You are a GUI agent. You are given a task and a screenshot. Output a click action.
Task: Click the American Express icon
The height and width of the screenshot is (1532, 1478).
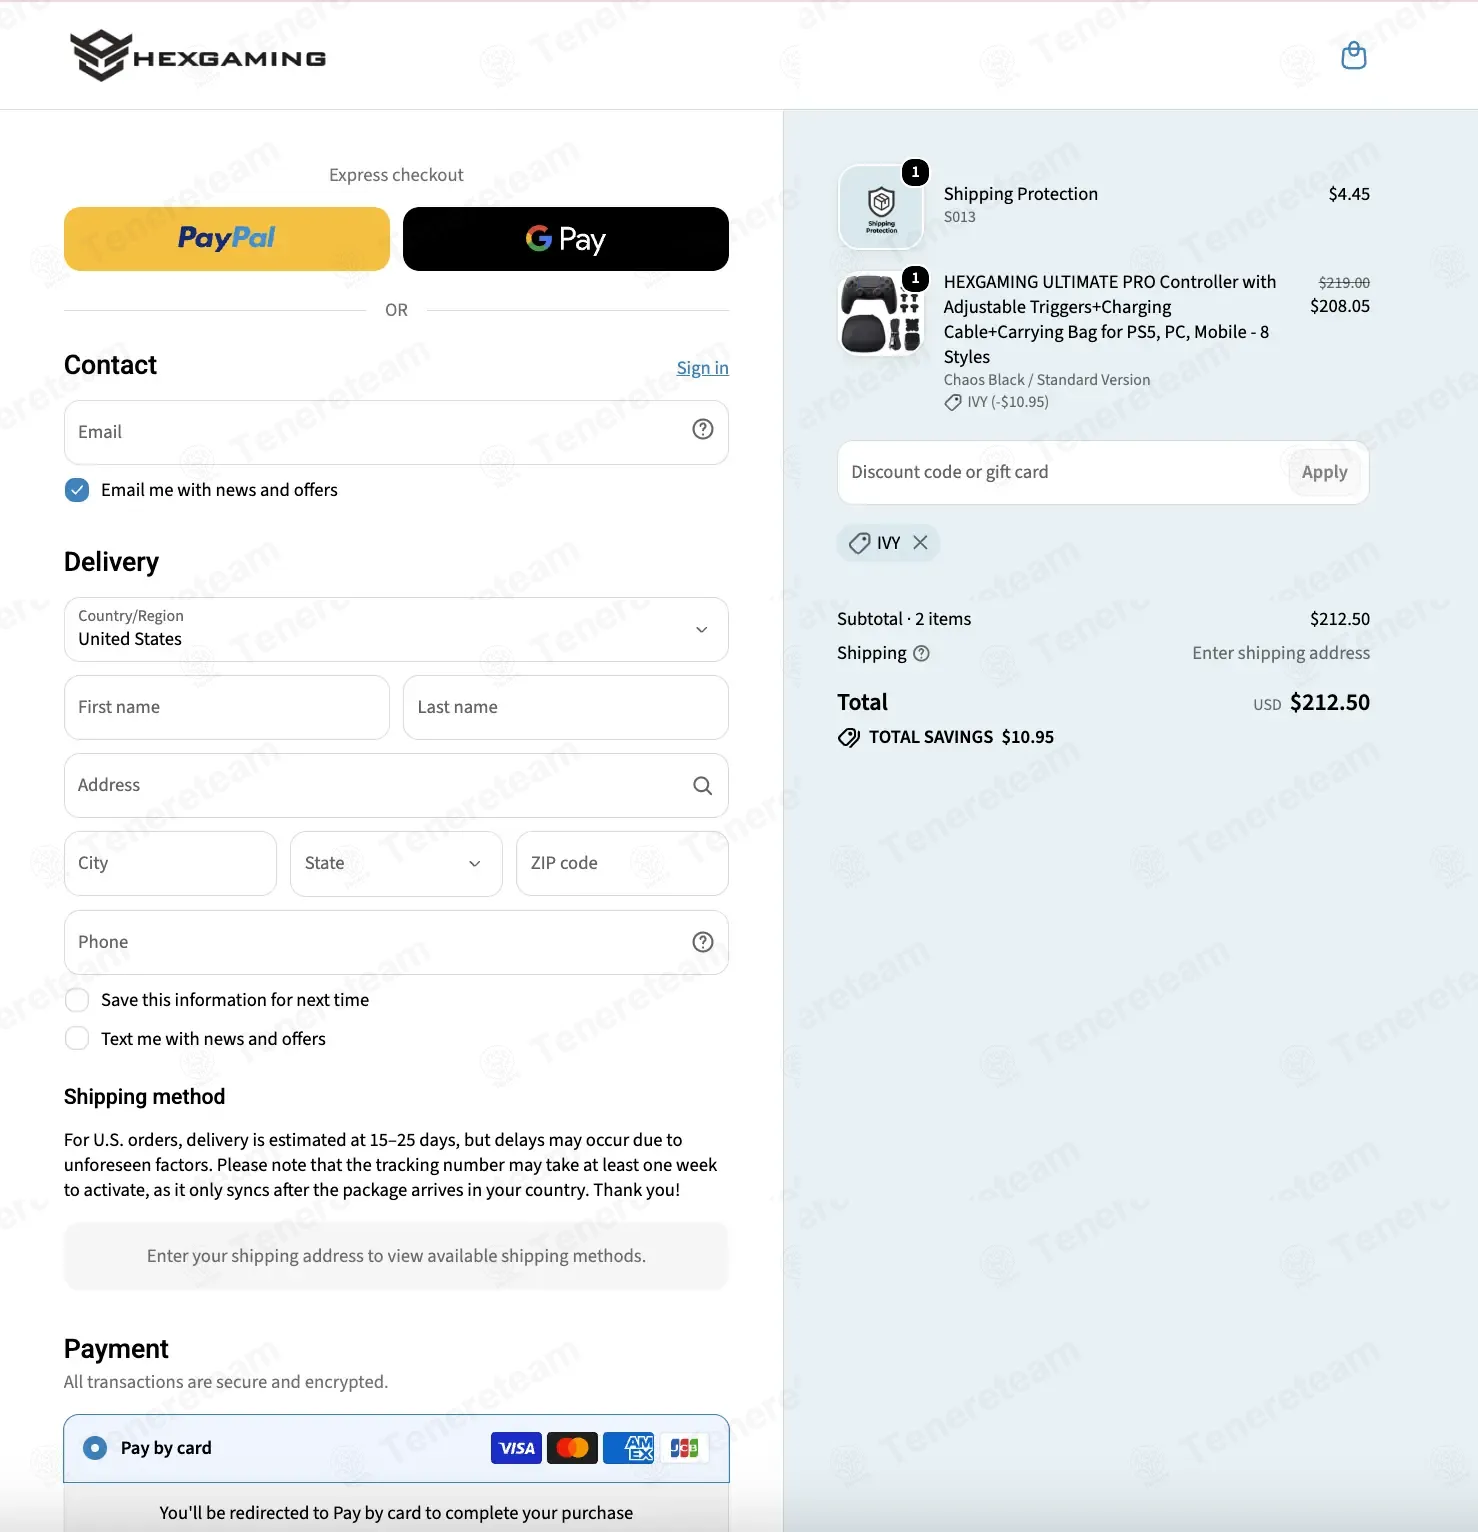[x=629, y=1448]
